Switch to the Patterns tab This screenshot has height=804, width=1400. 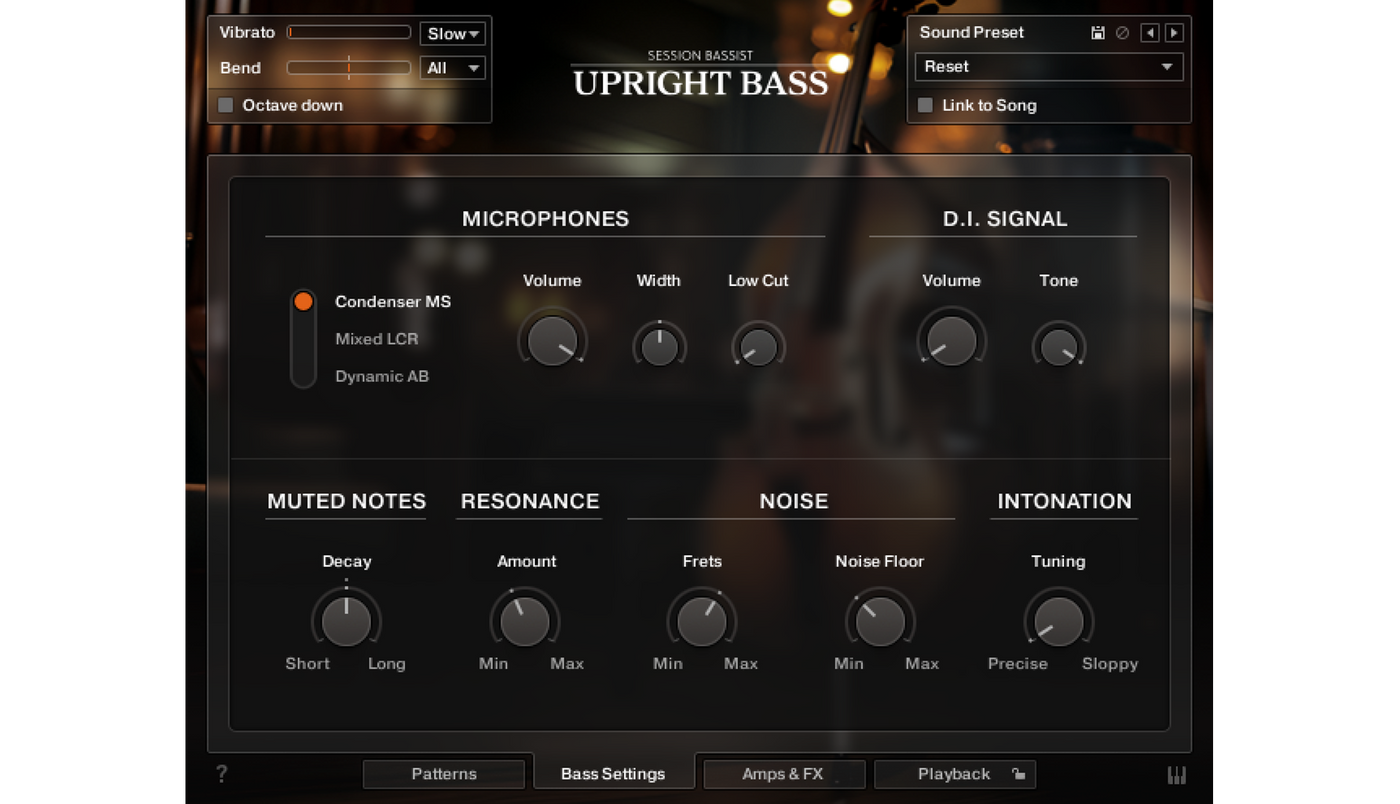click(x=444, y=774)
